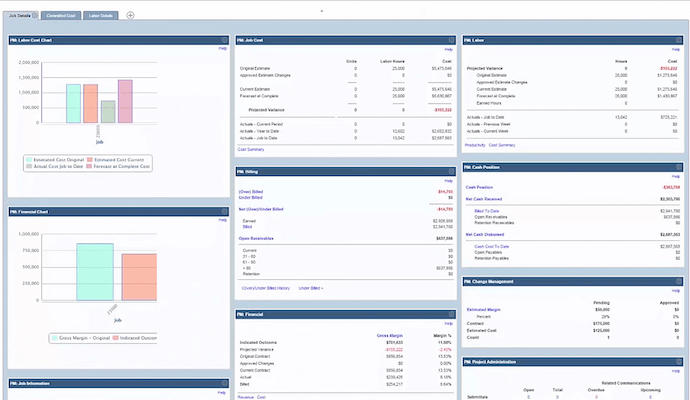This screenshot has width=690, height=400.
Task: Switch to the Labor Details tab
Action: (101, 15)
